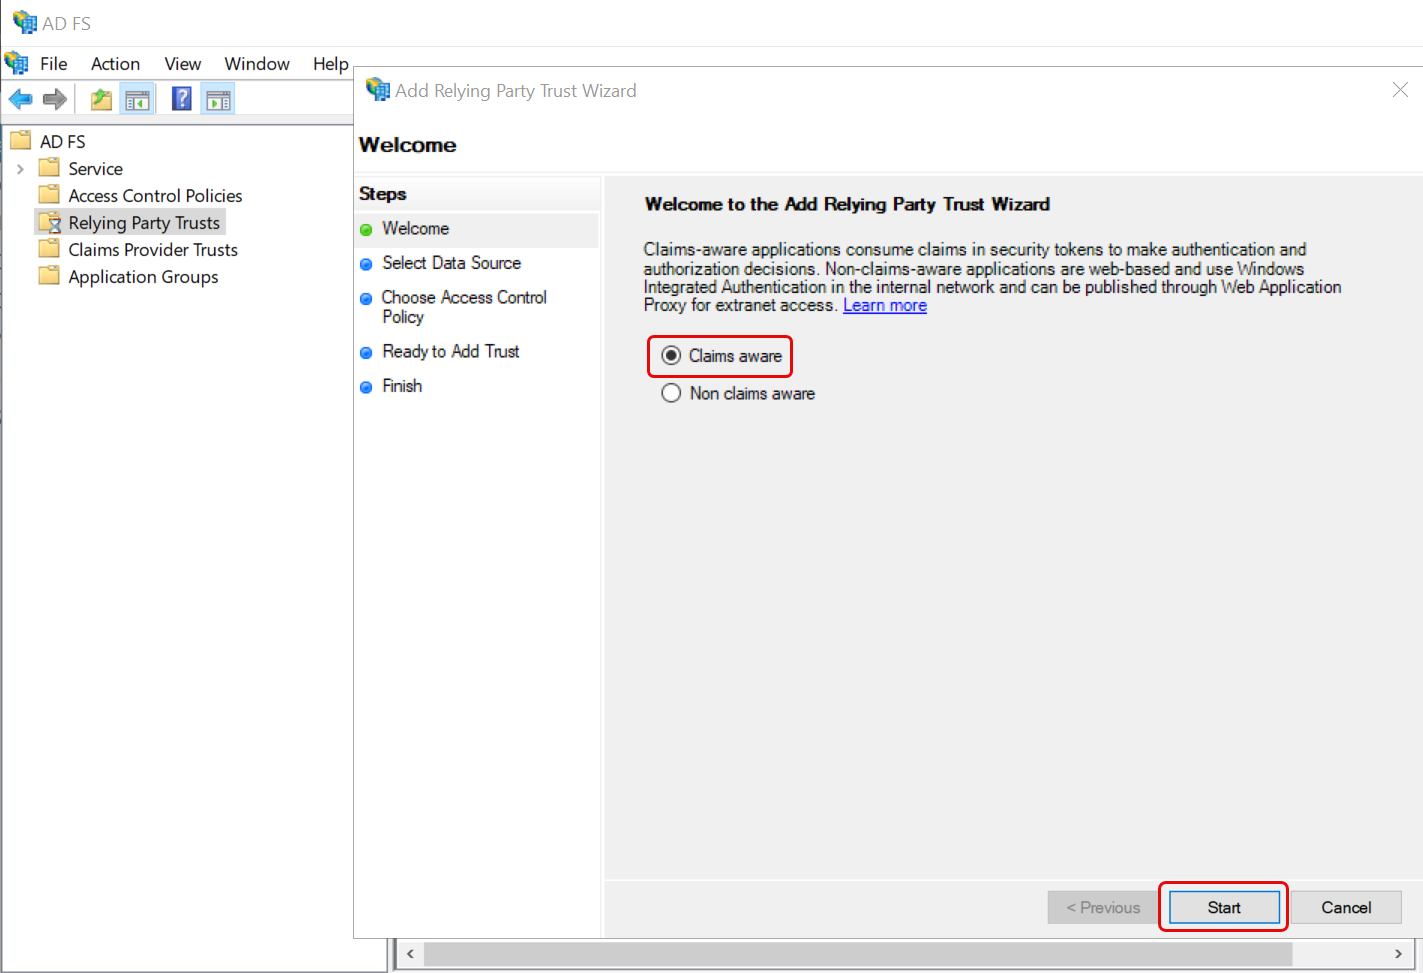Expand the Service tree node
1423x973 pixels.
(x=20, y=169)
